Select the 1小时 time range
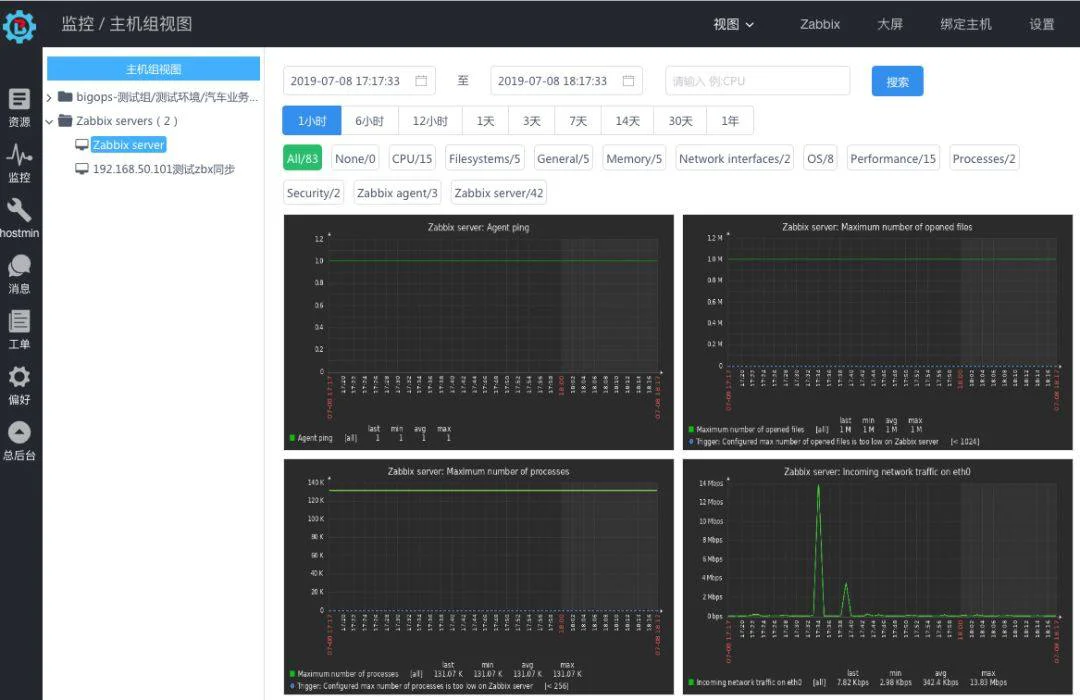This screenshot has width=1080, height=700. (x=312, y=121)
